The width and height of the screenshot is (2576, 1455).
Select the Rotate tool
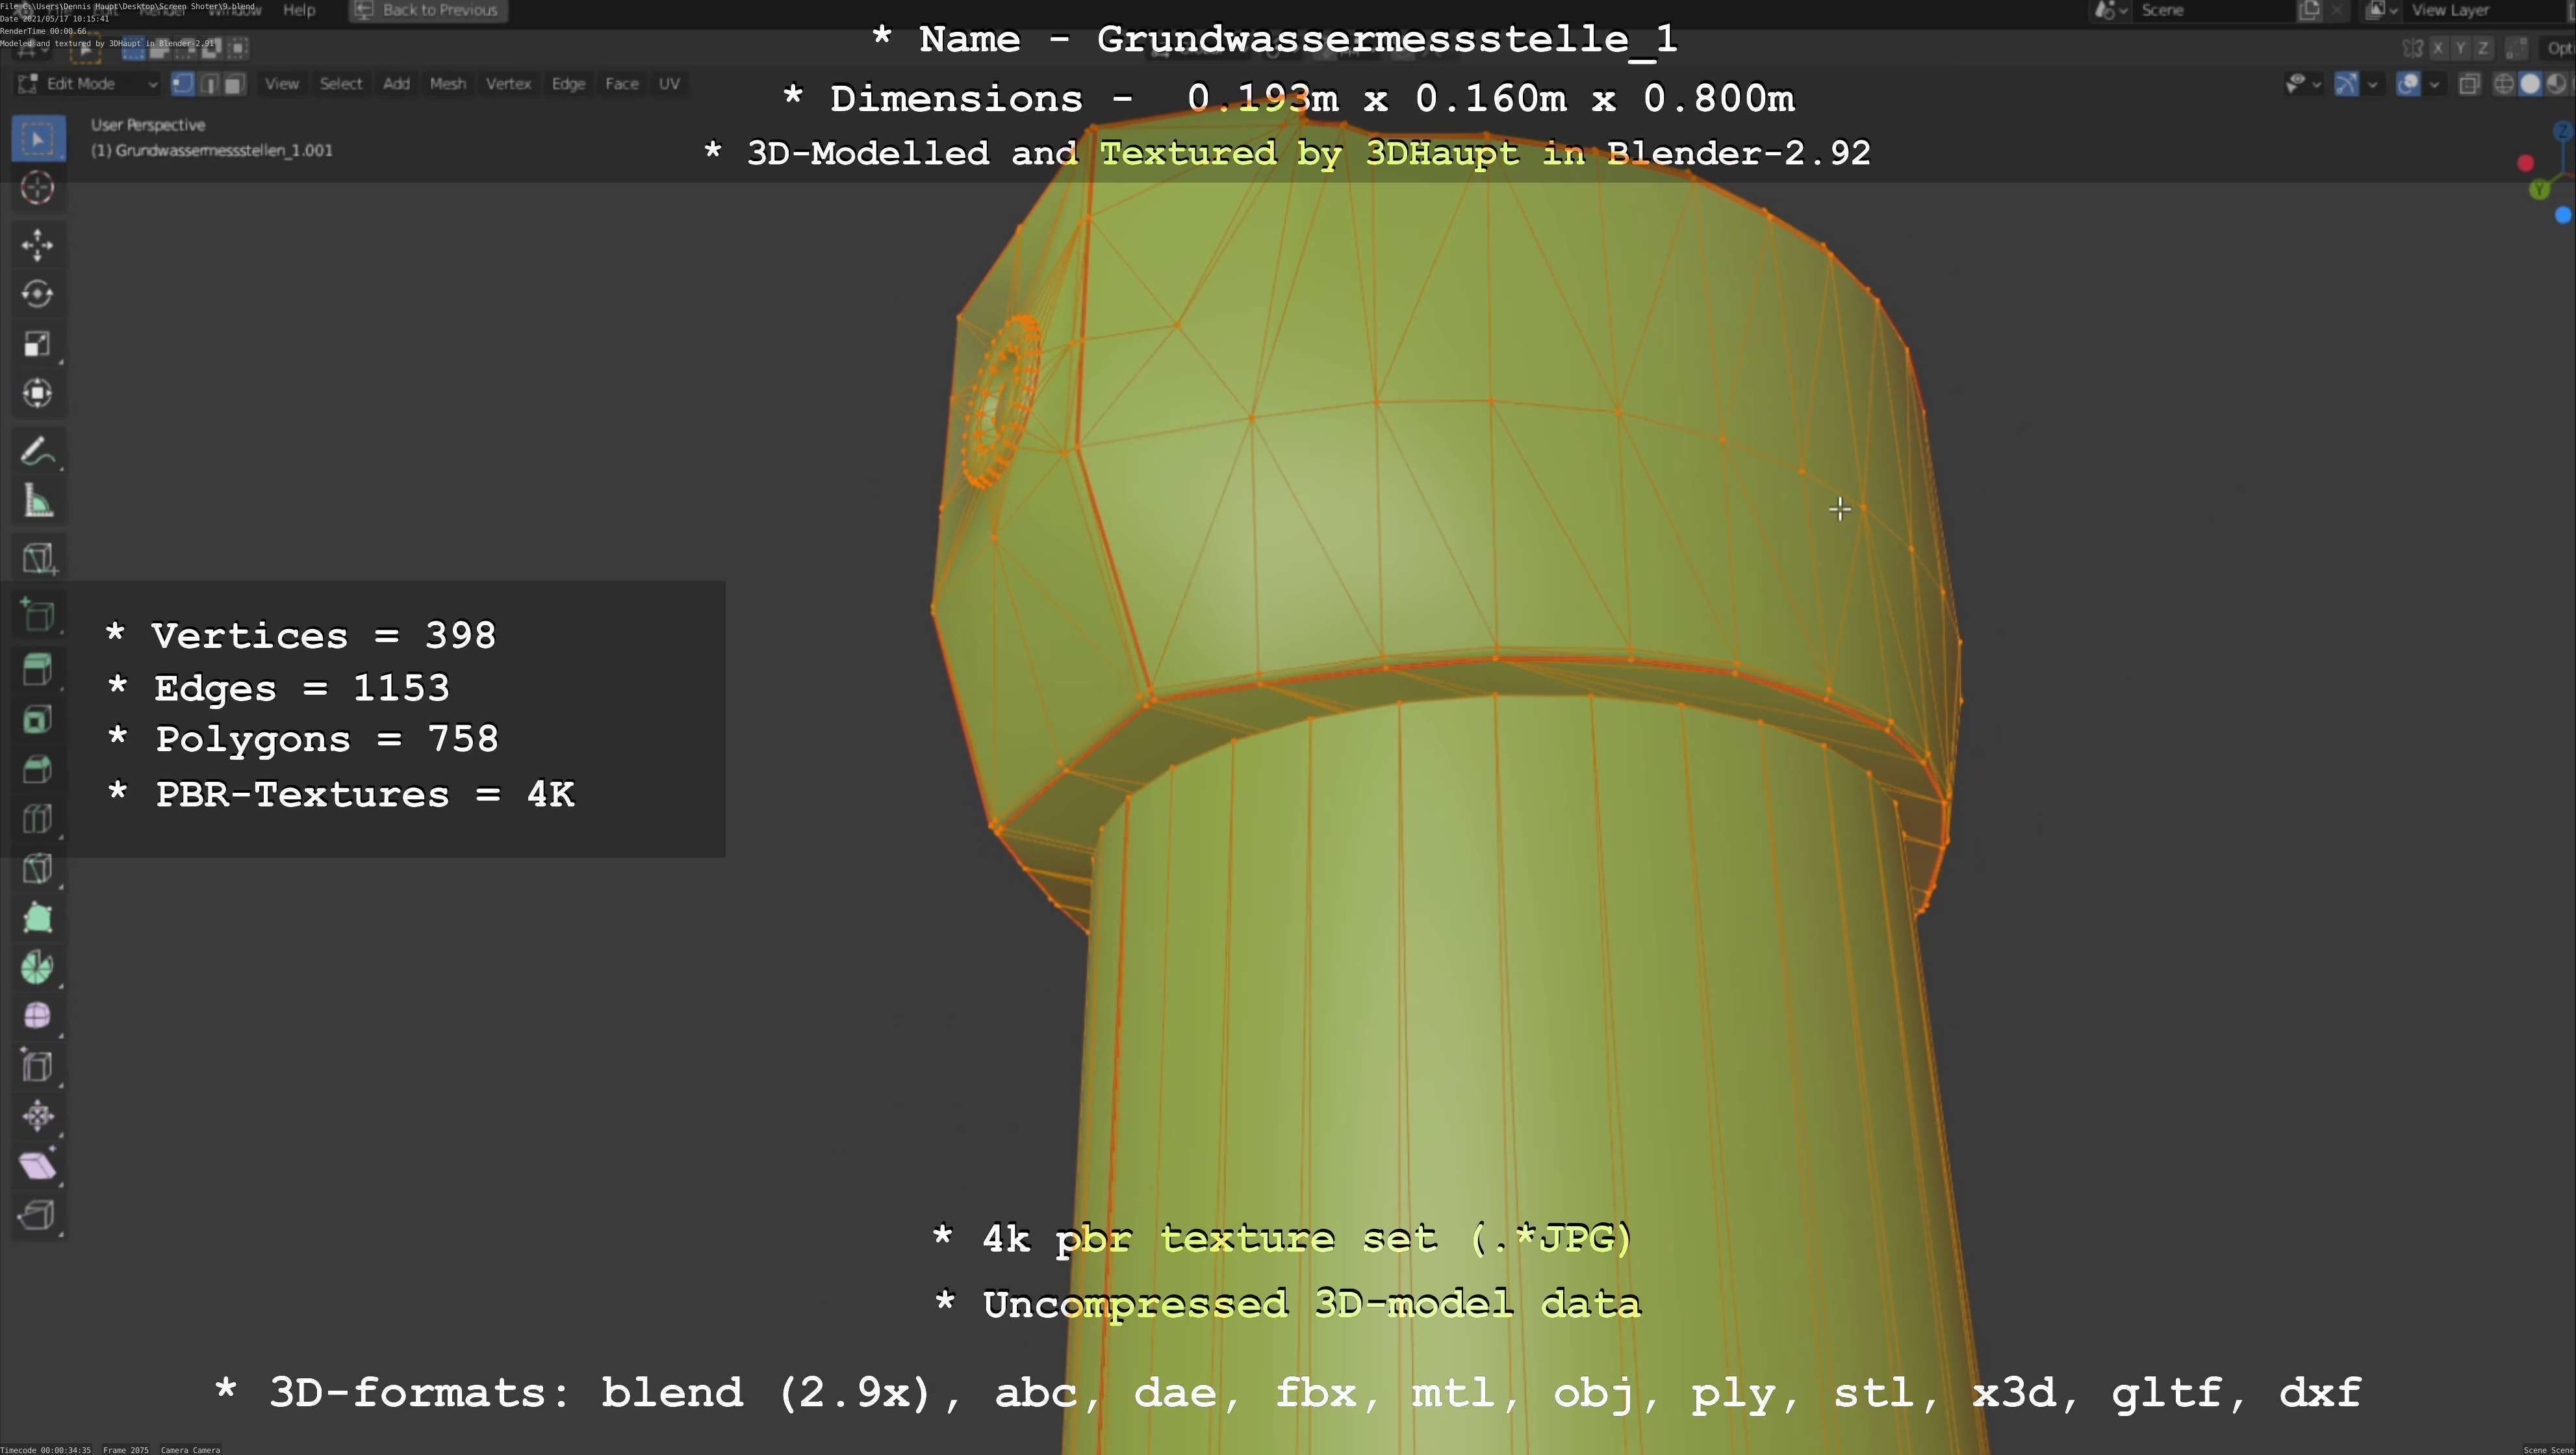38,294
